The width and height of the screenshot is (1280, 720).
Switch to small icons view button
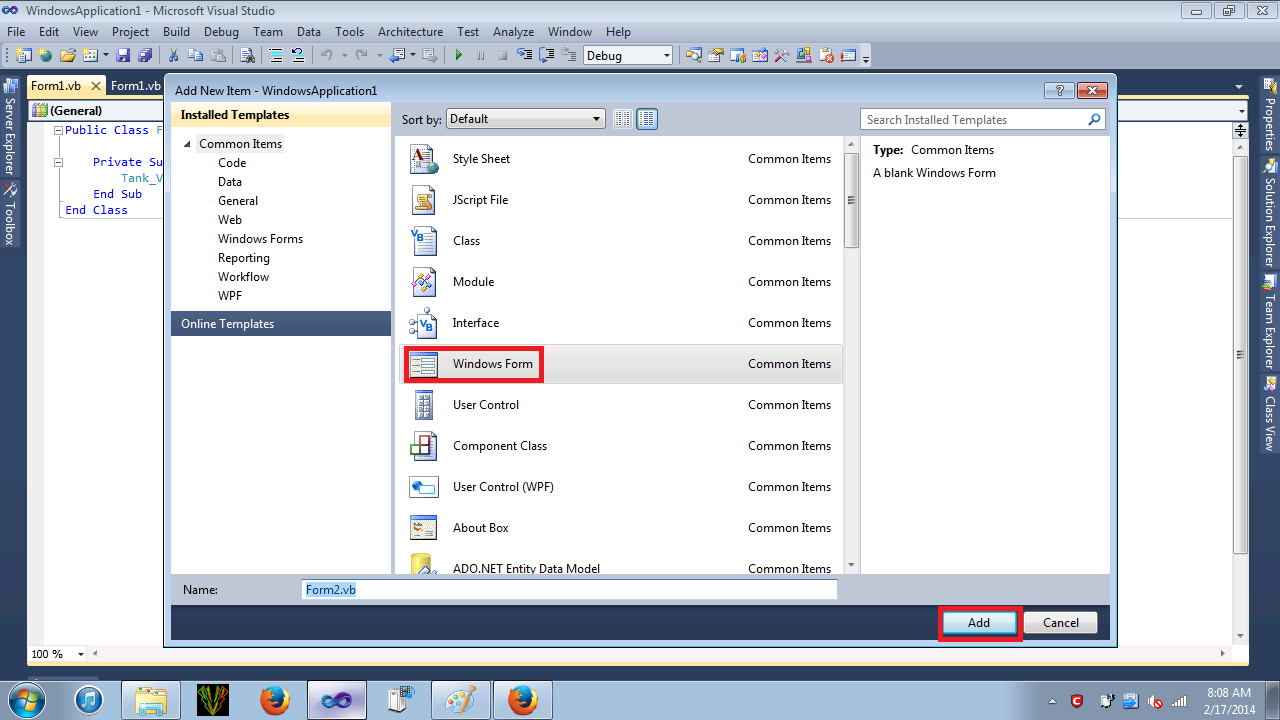(623, 119)
